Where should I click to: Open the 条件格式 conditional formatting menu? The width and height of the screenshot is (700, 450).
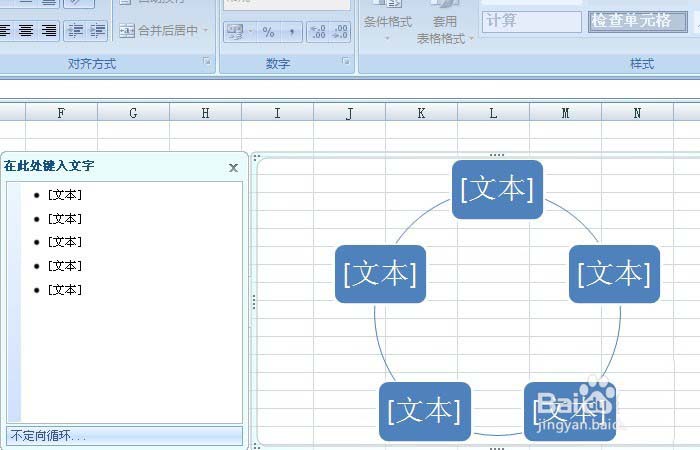(x=387, y=22)
